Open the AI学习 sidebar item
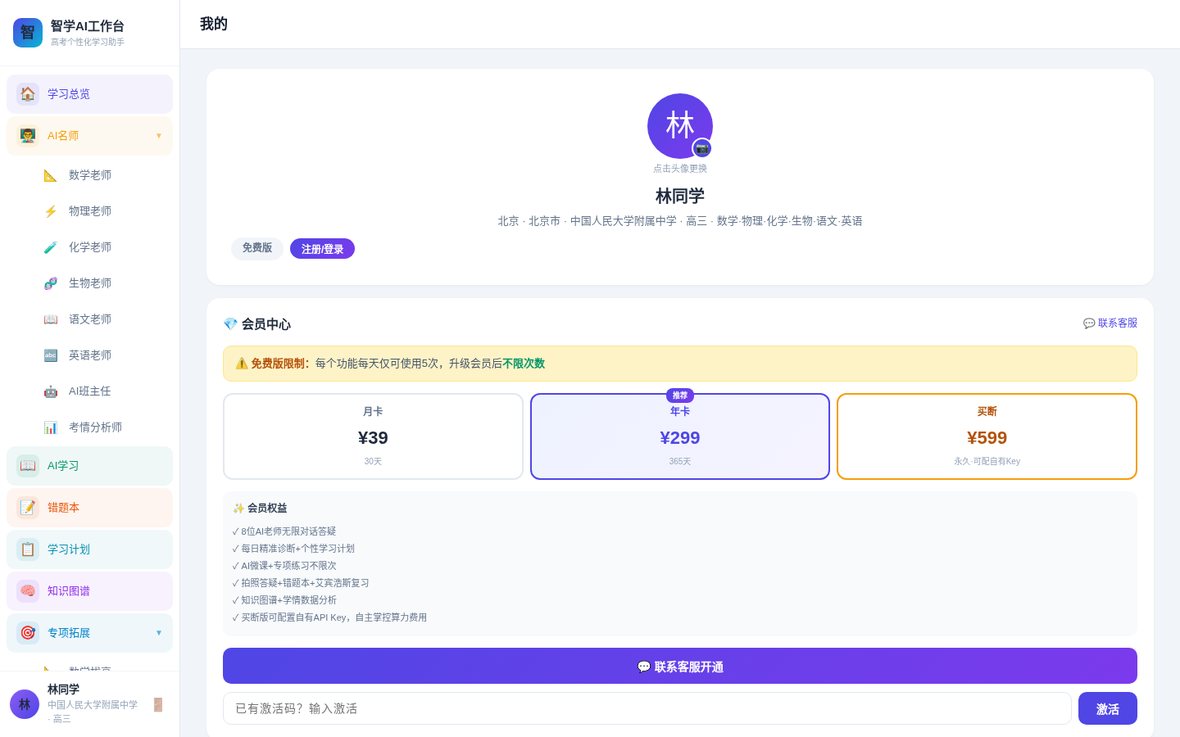 pos(90,466)
